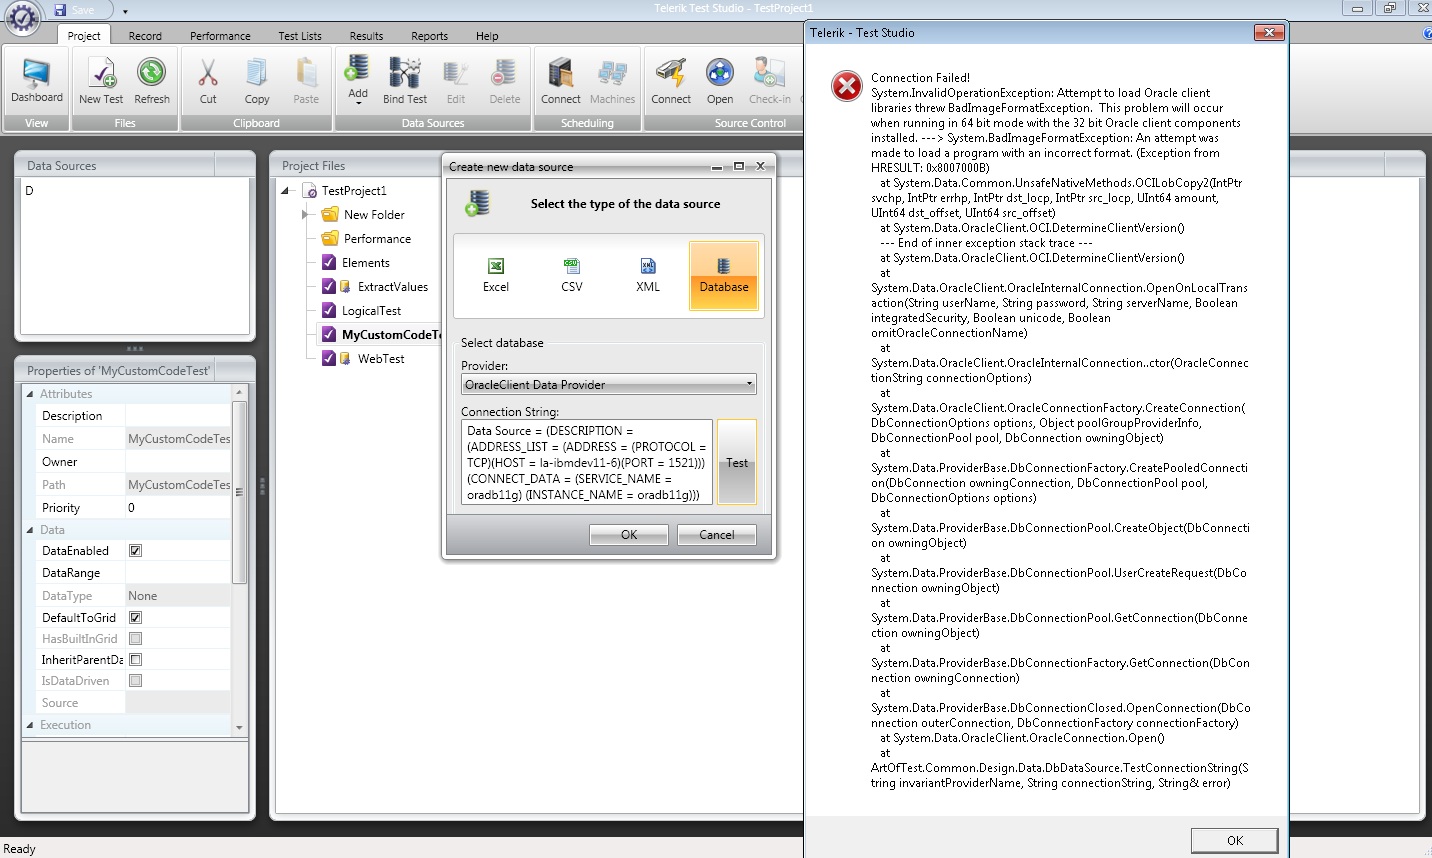Screen dimensions: 1432x858
Task: Go to the Test Lists tab
Action: [x=300, y=36]
